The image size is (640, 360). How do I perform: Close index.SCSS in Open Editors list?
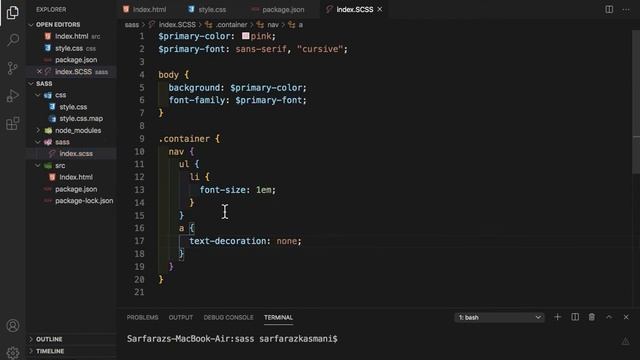pyautogui.click(x=39, y=71)
